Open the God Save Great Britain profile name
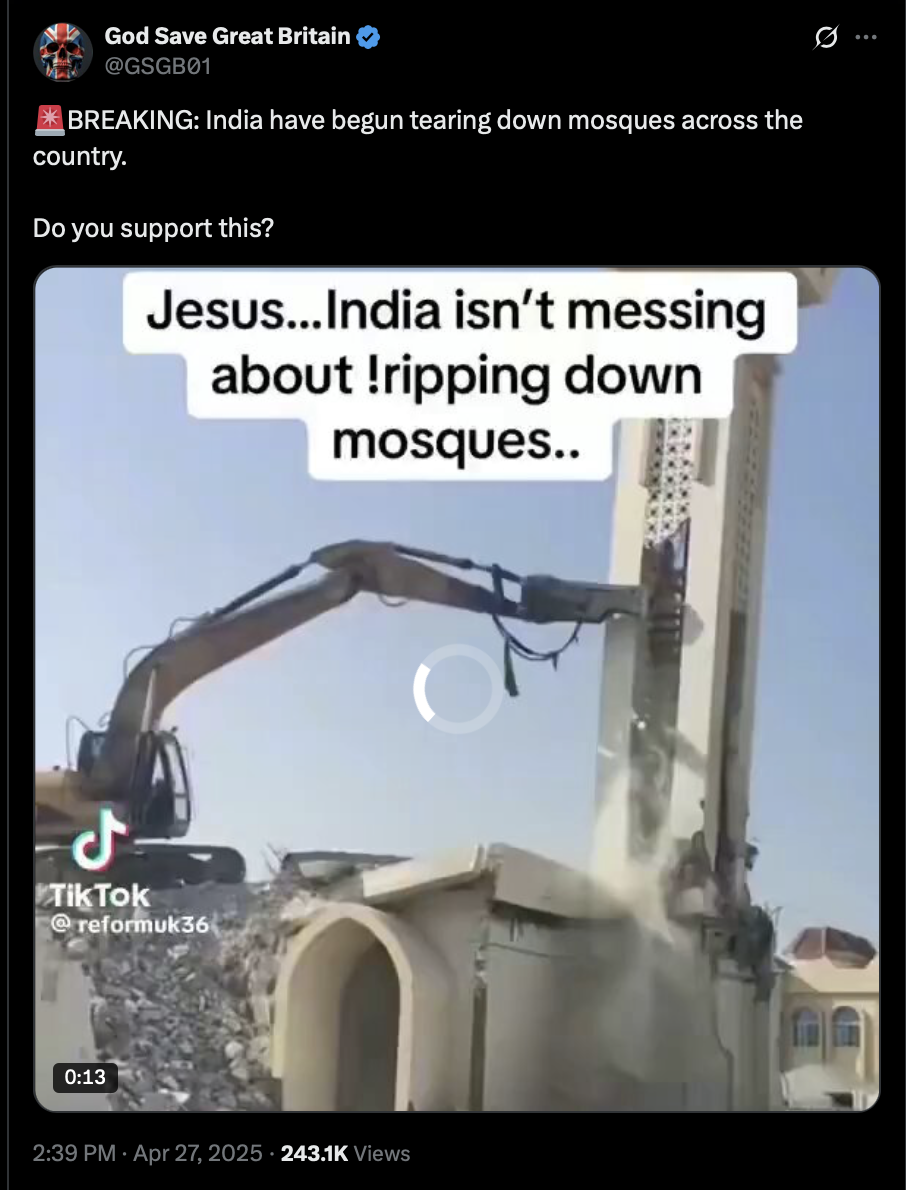 227,36
